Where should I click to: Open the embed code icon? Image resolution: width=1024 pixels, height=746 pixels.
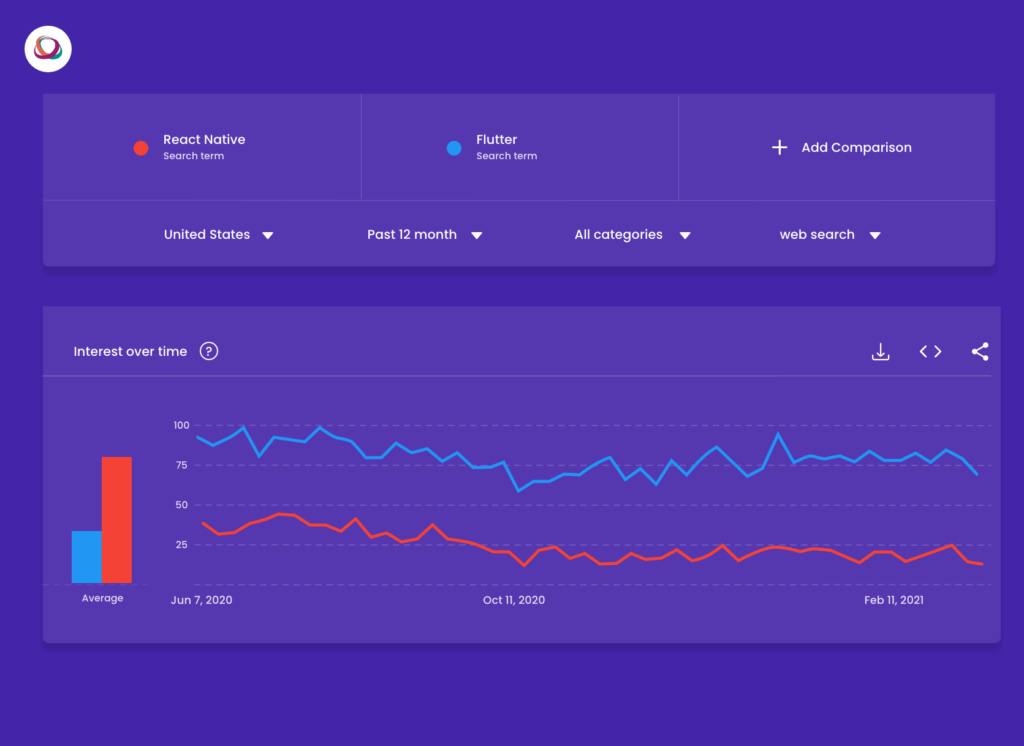(x=931, y=351)
